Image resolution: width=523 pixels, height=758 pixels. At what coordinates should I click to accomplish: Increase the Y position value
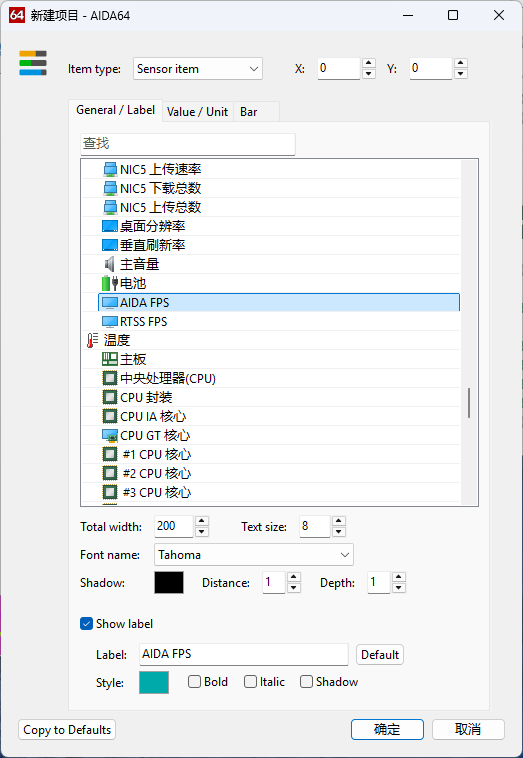[x=461, y=63]
